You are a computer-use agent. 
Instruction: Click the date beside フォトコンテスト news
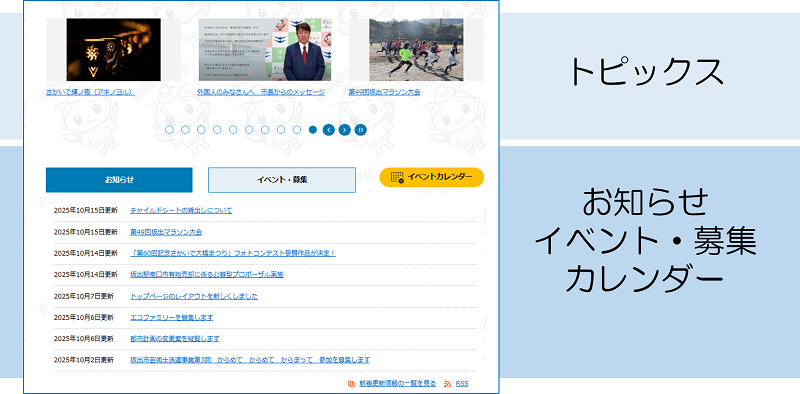(x=85, y=253)
